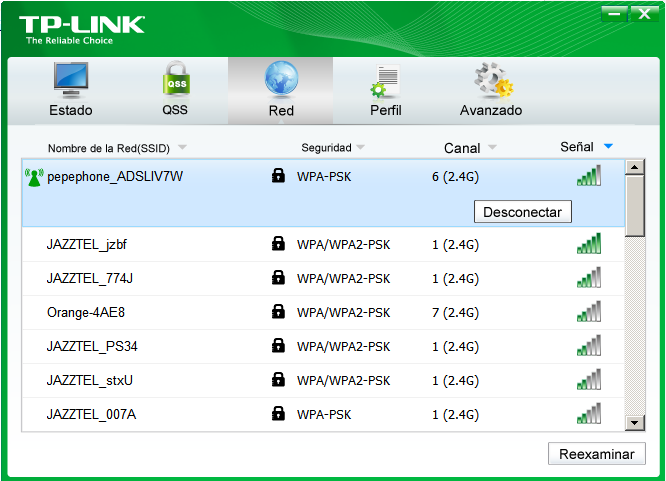Click the lock icon for JAZZTEL_PS34
This screenshot has width=666, height=481.
[x=278, y=345]
